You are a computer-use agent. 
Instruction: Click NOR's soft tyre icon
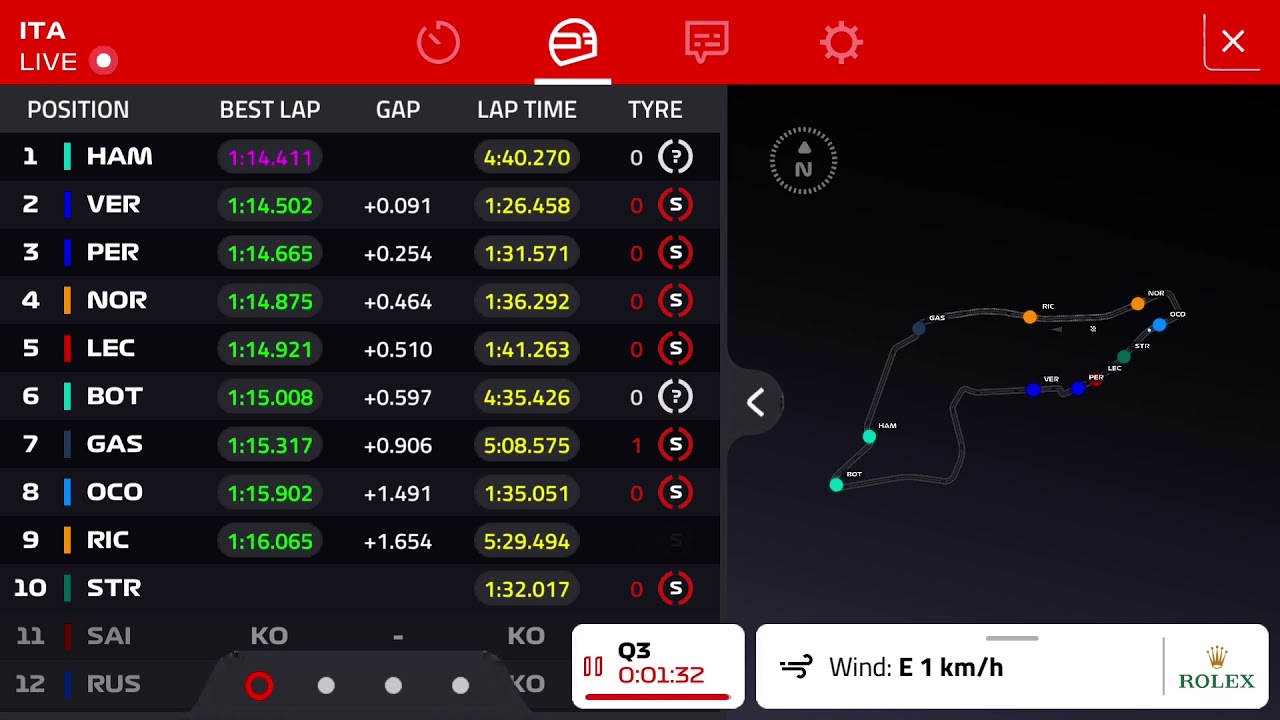tap(676, 301)
